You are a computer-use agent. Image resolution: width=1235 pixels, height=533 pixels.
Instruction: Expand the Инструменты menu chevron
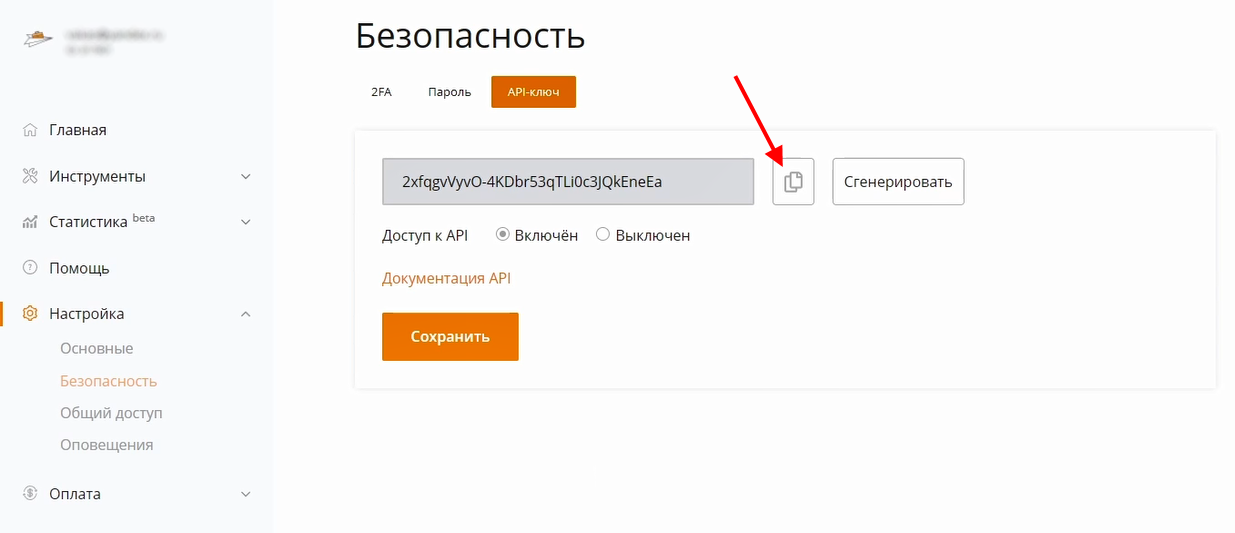[246, 177]
